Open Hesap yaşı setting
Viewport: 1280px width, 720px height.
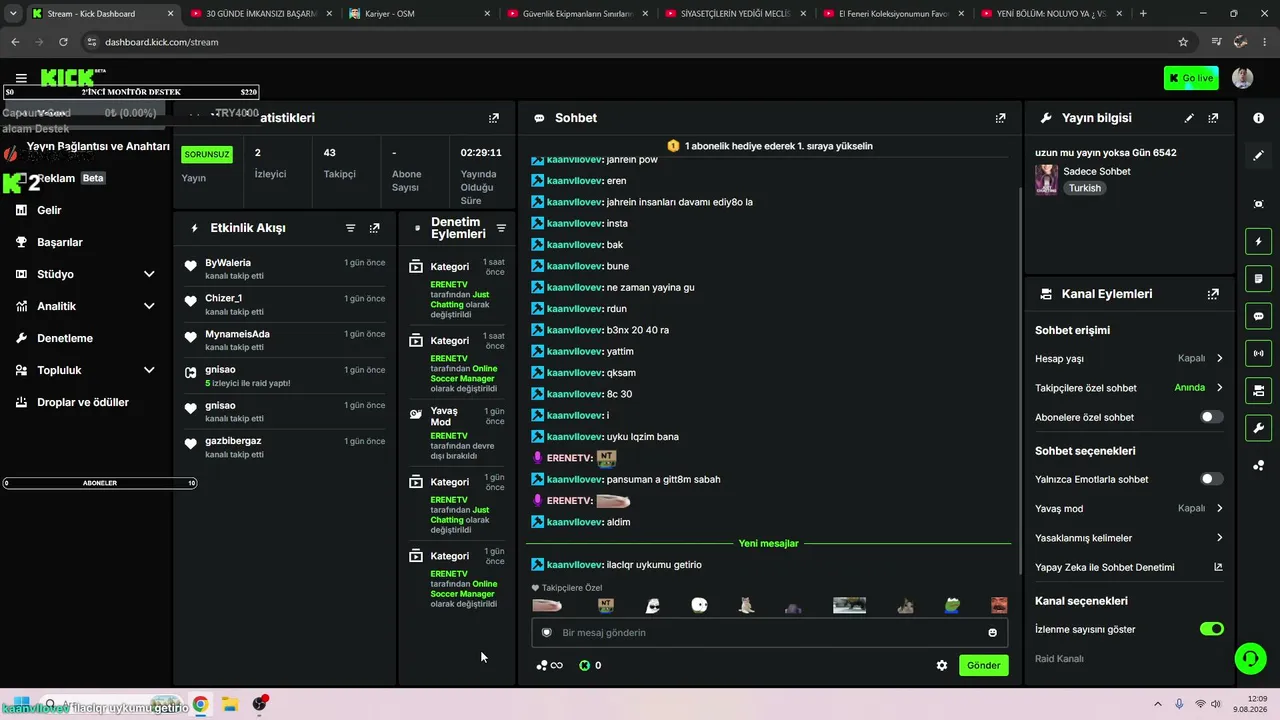1129,358
